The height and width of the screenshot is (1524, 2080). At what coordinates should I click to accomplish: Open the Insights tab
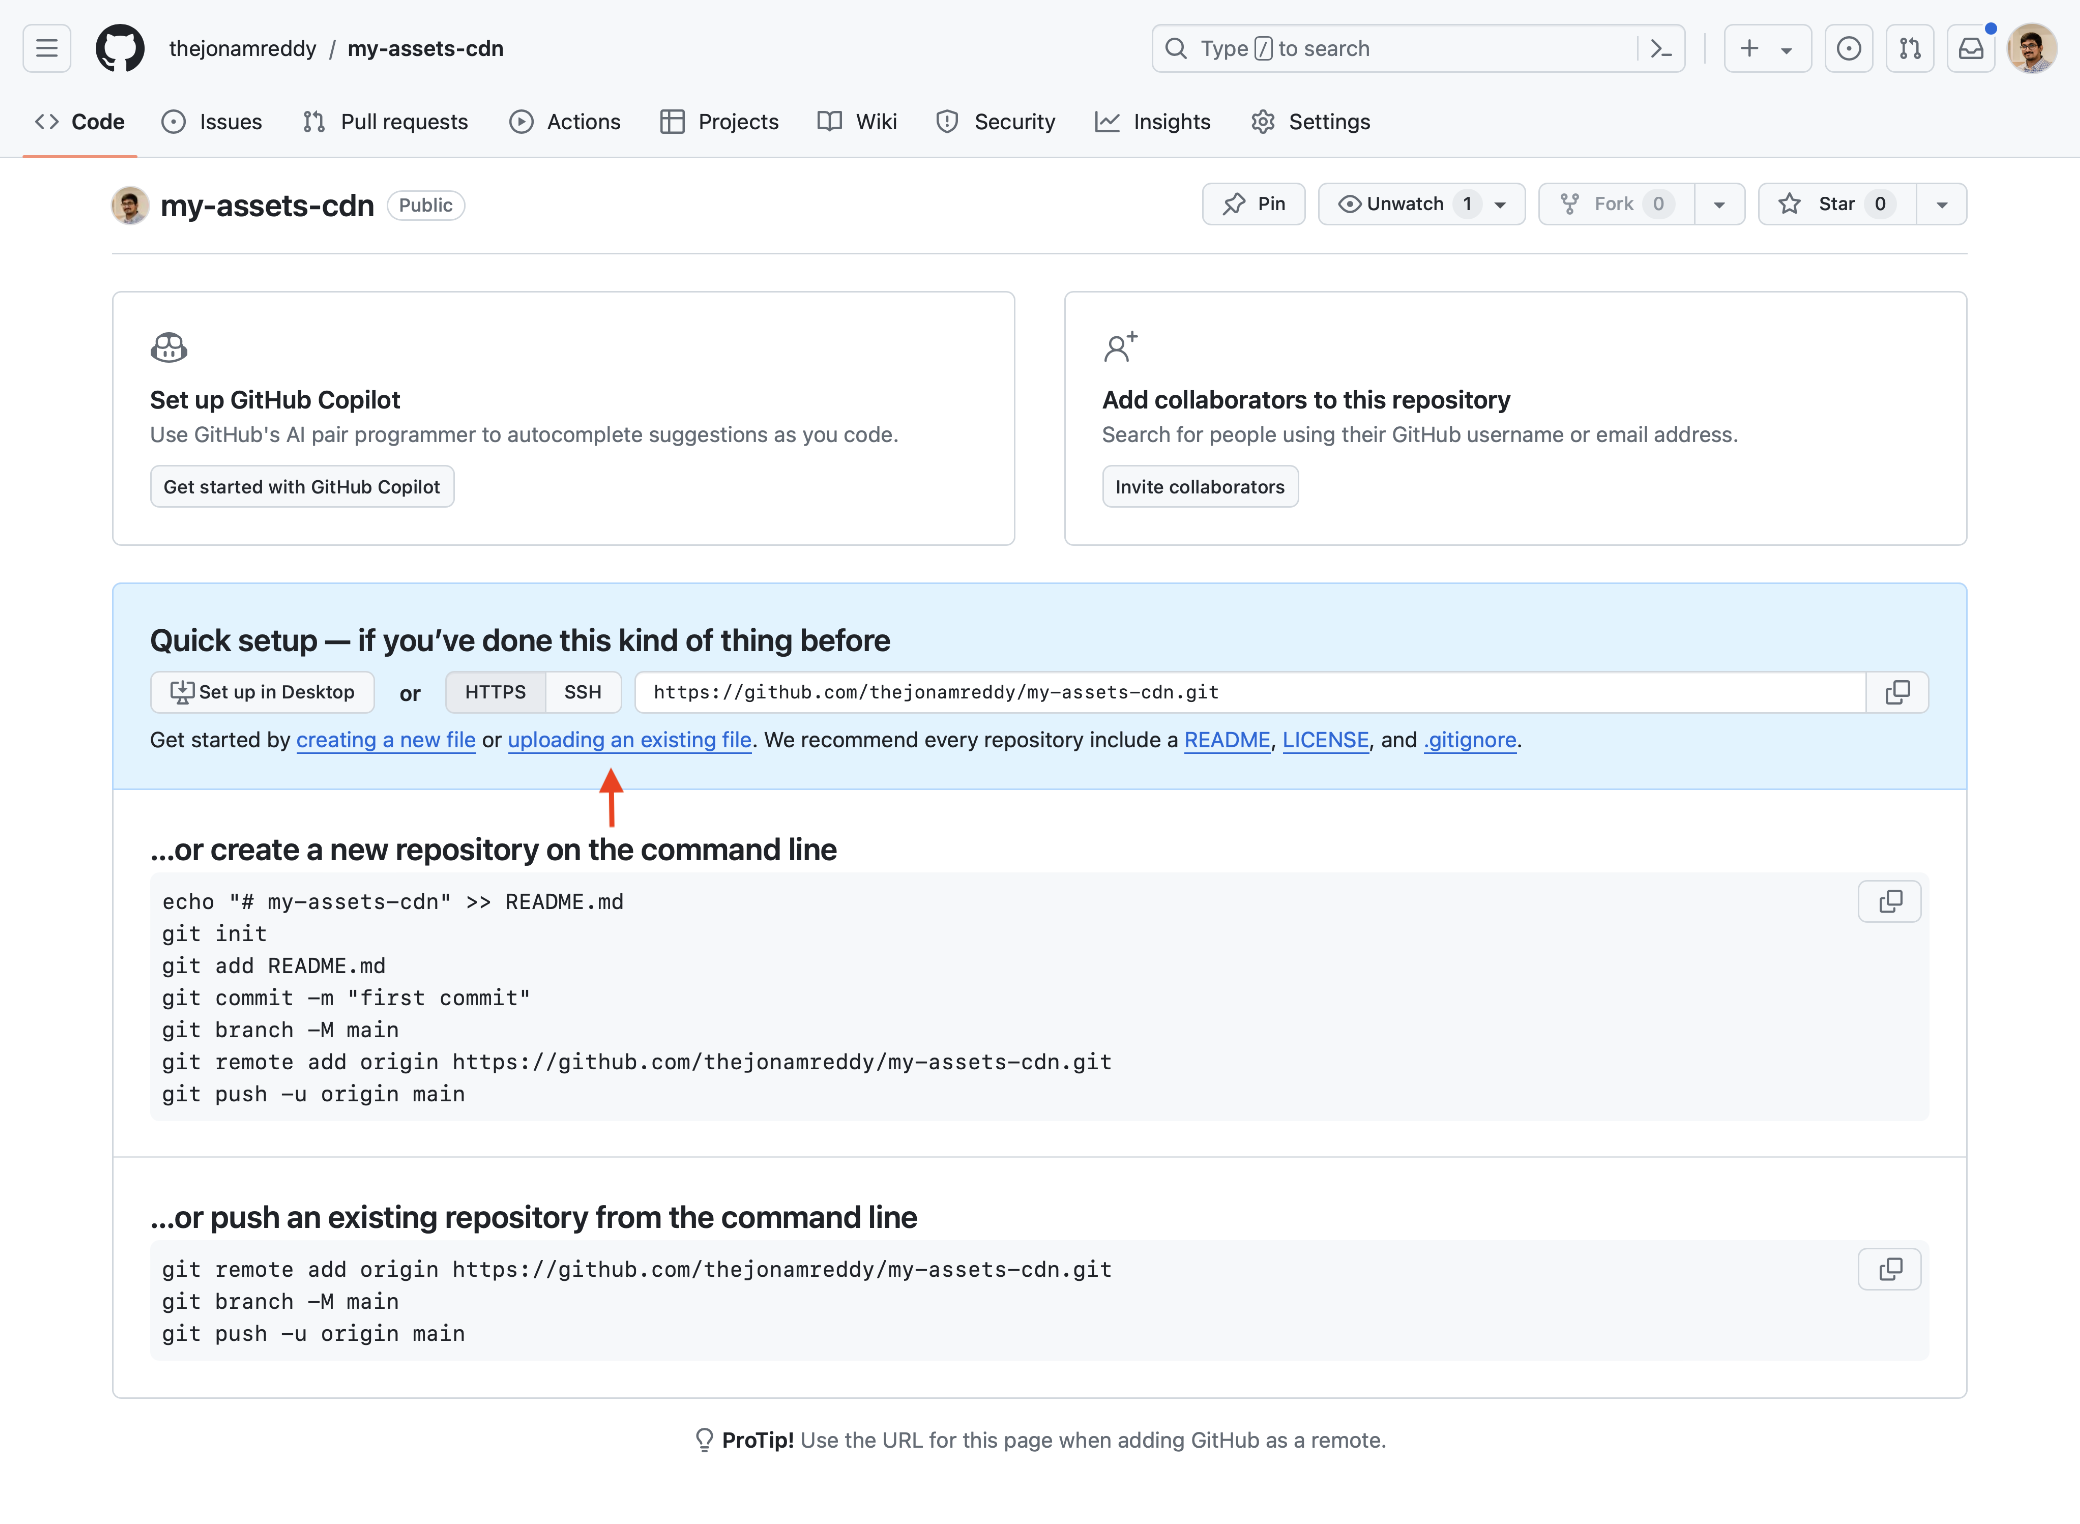click(x=1153, y=121)
